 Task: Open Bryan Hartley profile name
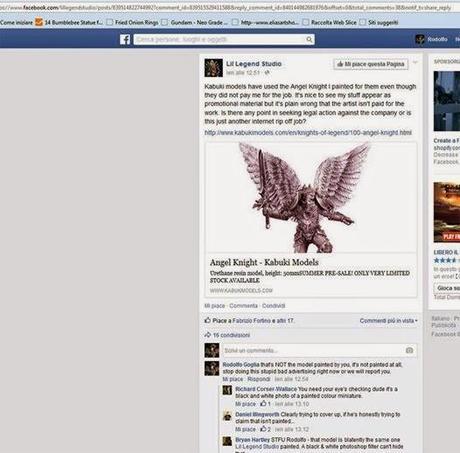pyautogui.click(x=252, y=440)
